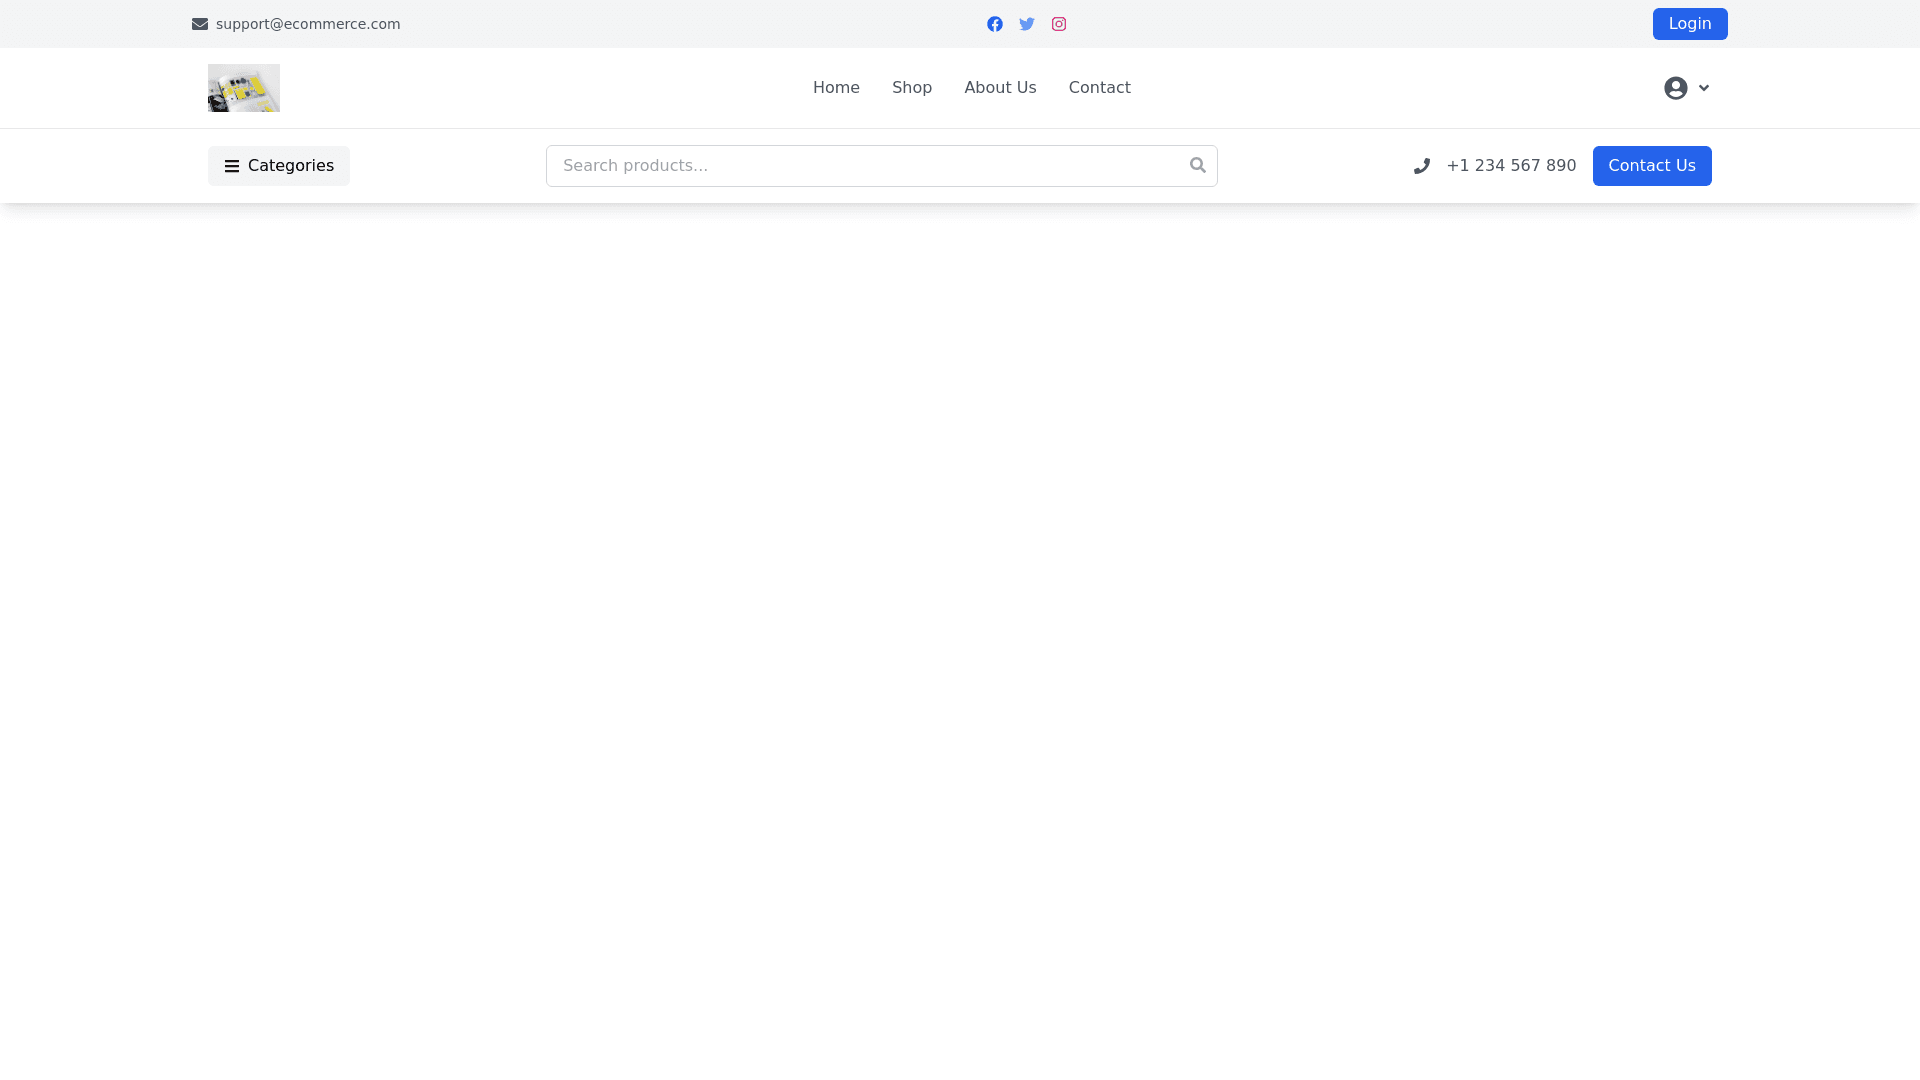Select Contact in navigation bar
1920x1080 pixels.
[1099, 88]
